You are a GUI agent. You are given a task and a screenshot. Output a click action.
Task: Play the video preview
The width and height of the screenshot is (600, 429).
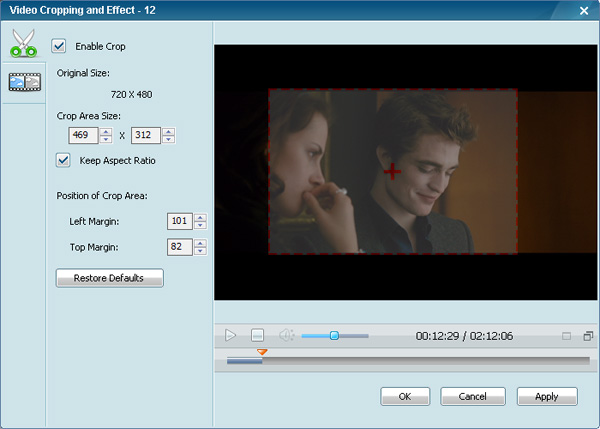pos(230,336)
